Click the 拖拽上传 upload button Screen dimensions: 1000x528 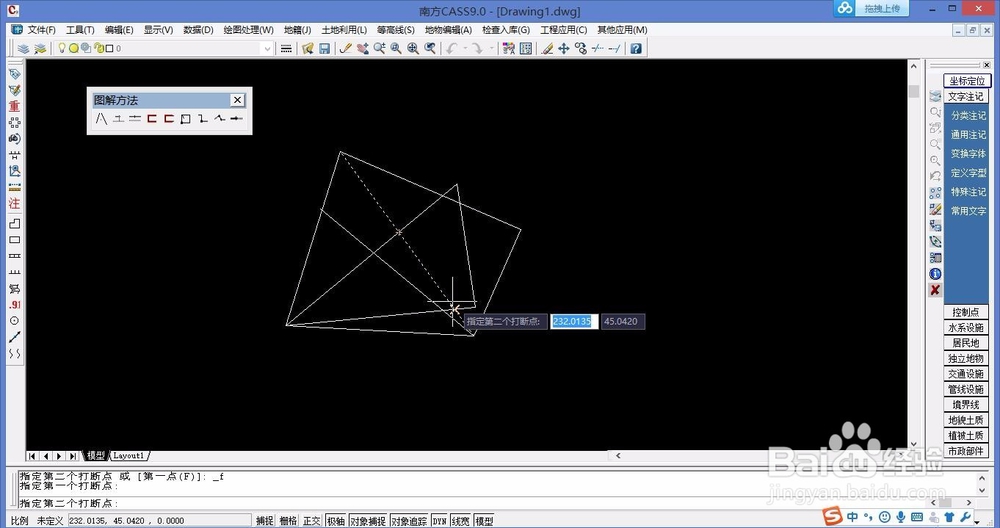[871, 8]
